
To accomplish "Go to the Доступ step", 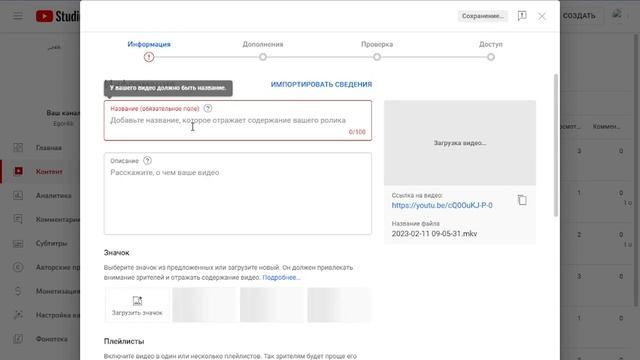I will click(x=491, y=44).
